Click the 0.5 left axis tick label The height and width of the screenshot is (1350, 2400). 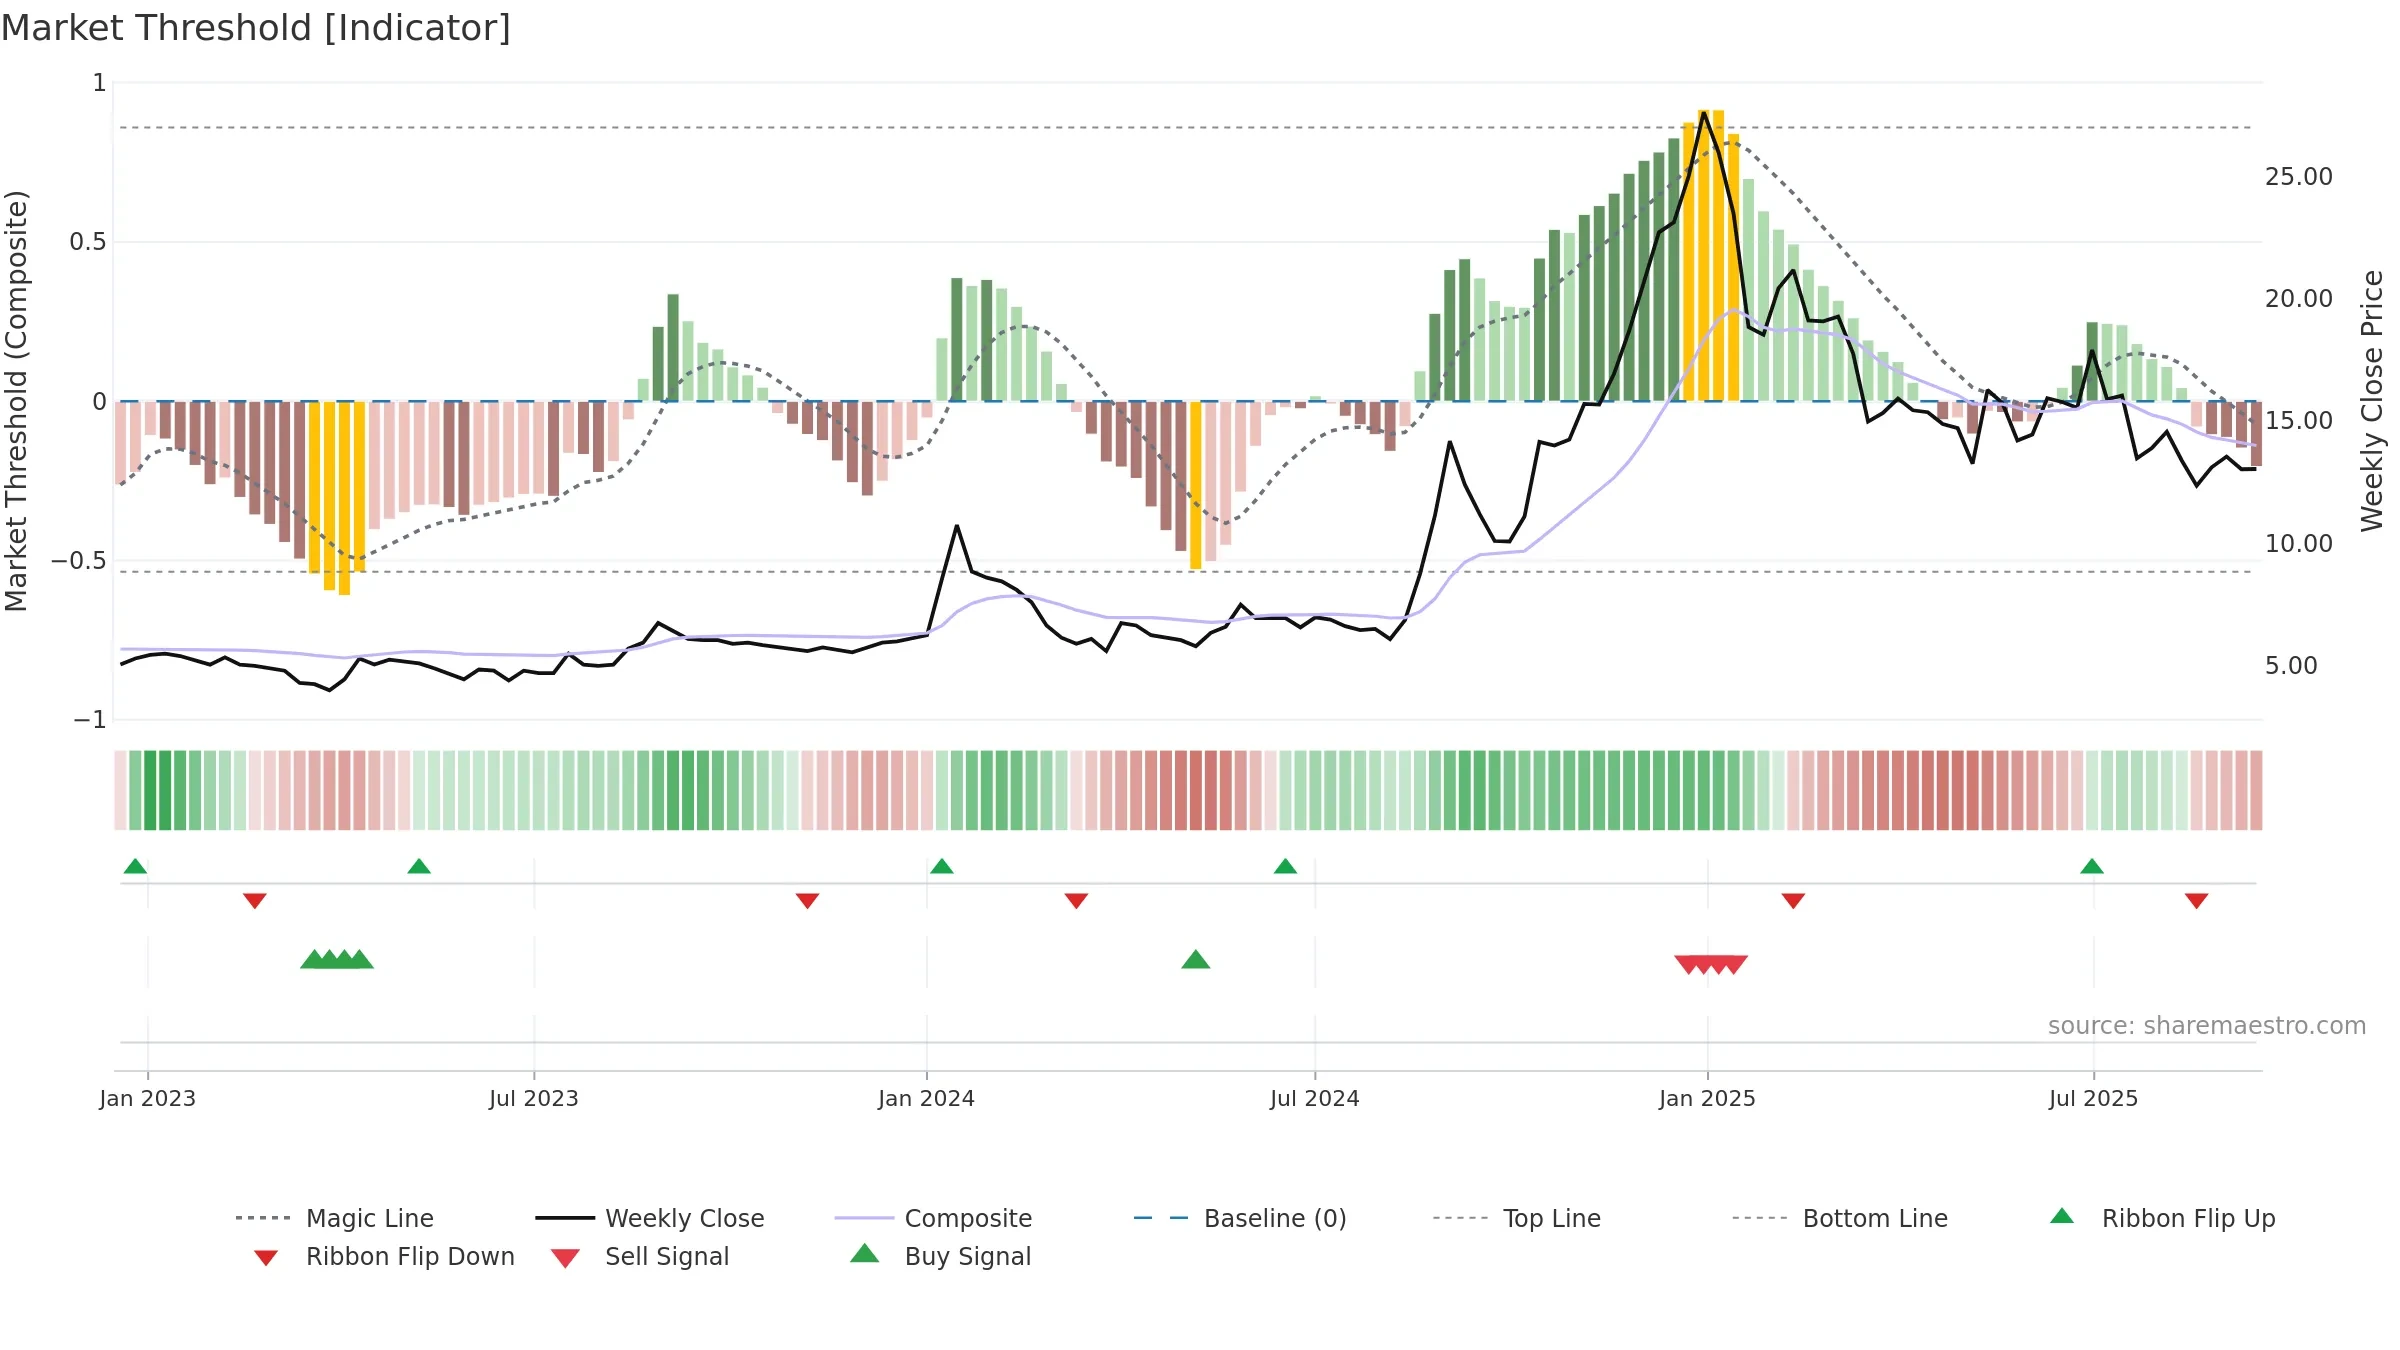(88, 242)
